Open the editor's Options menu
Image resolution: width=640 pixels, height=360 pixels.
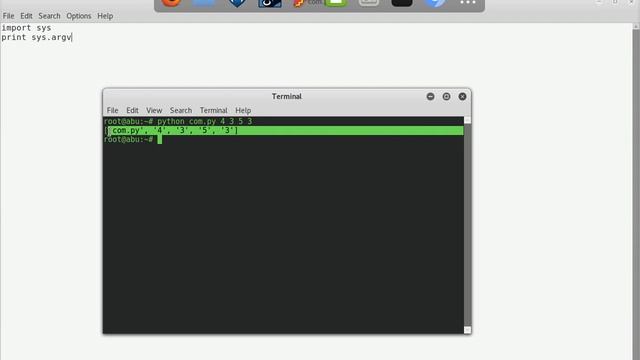pos(79,16)
